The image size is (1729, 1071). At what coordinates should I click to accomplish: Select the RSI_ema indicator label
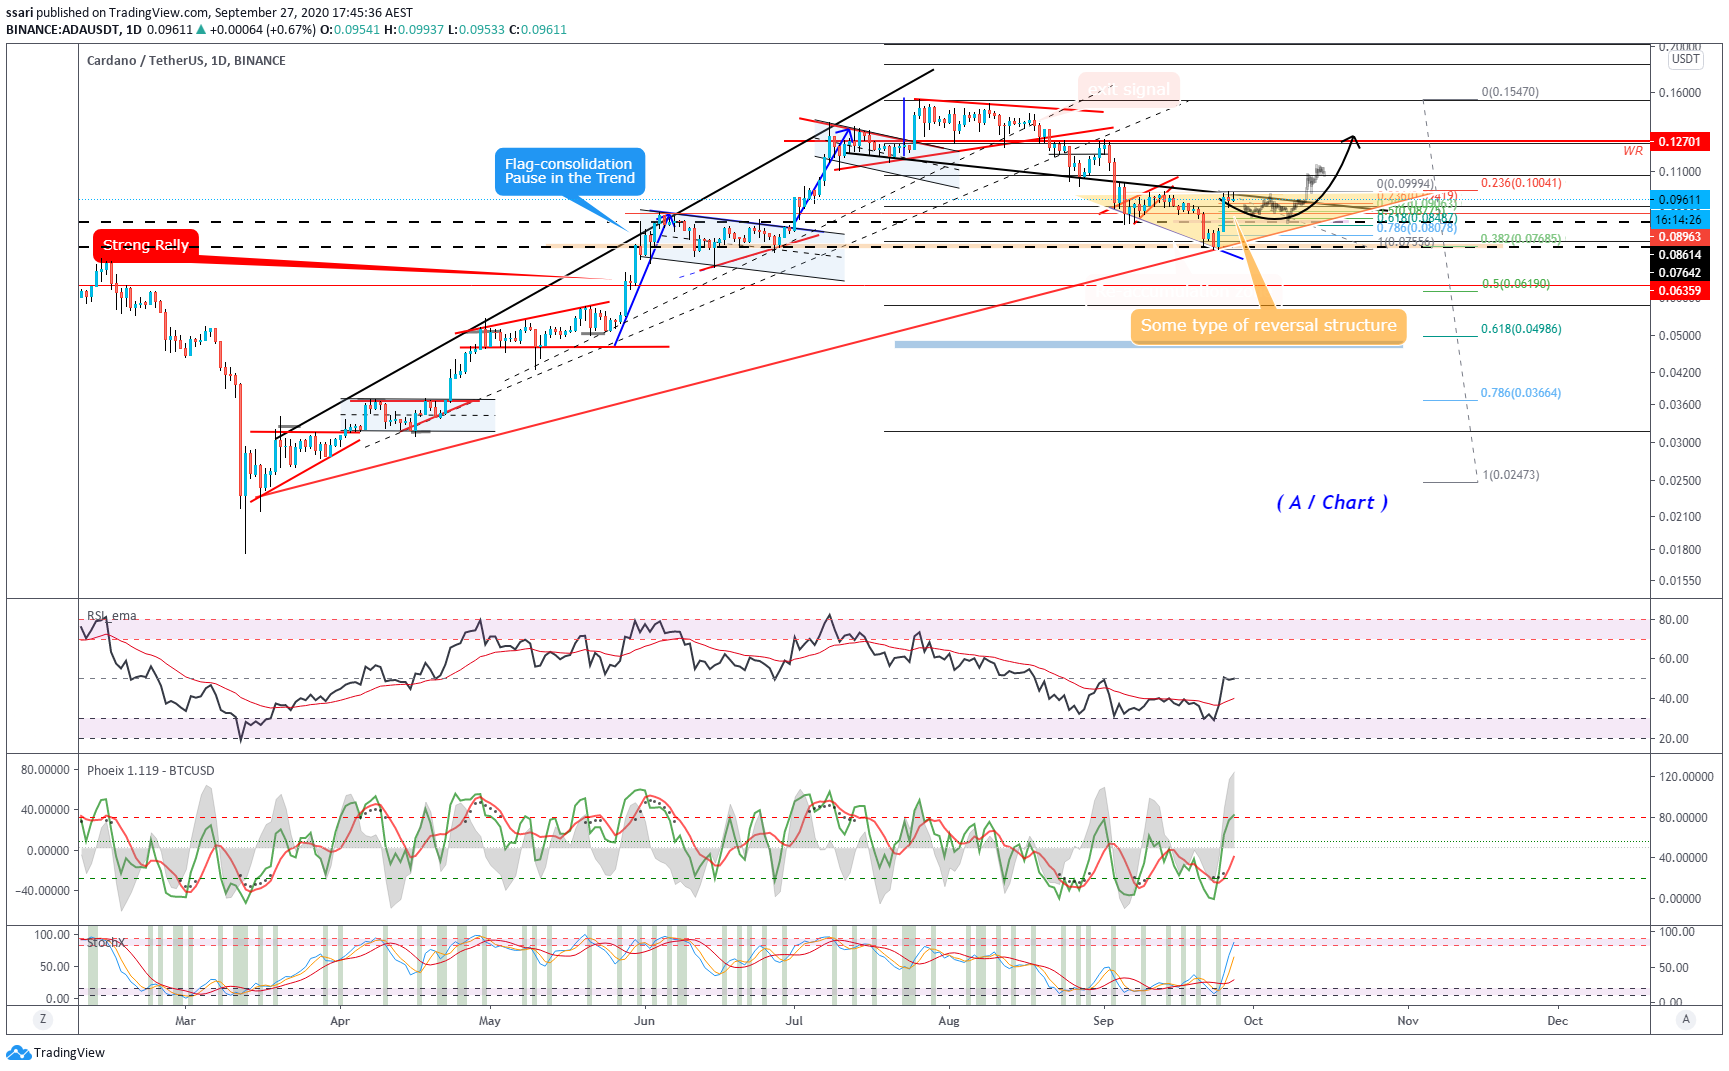[x=112, y=616]
